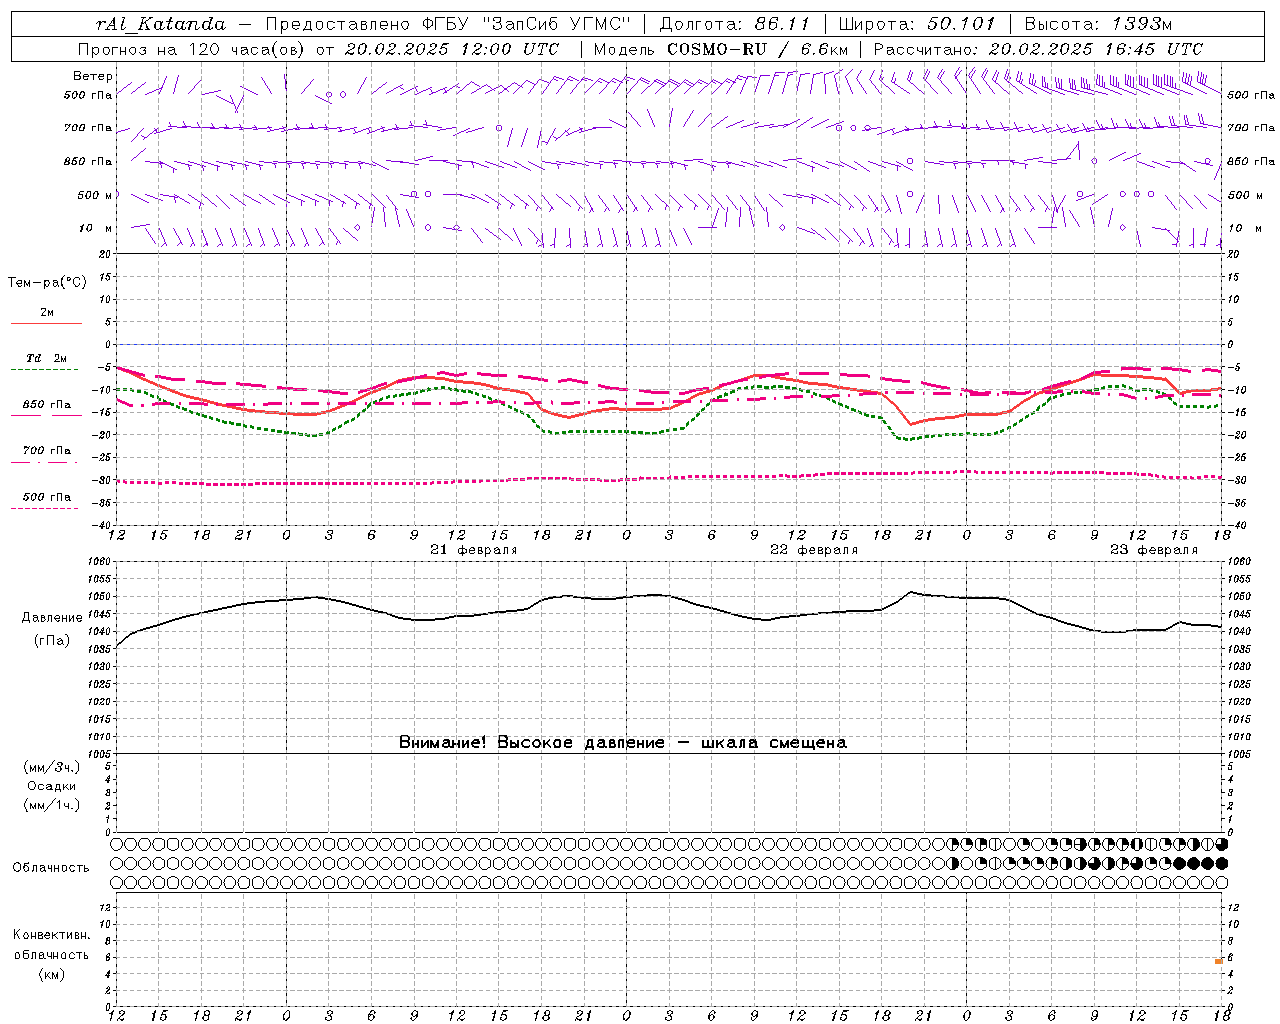Click the (гПа) pressure unit label
The image size is (1280, 1024).
pos(52,640)
